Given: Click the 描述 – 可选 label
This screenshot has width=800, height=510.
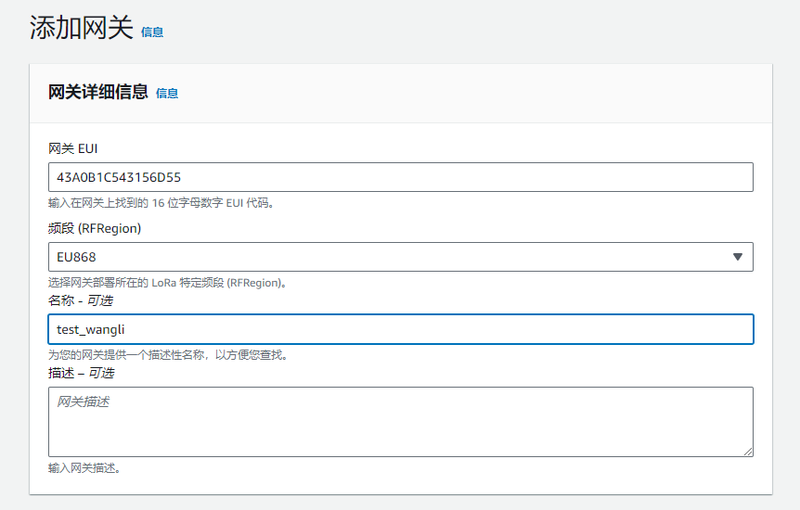Looking at the screenshot, I should click(81, 373).
